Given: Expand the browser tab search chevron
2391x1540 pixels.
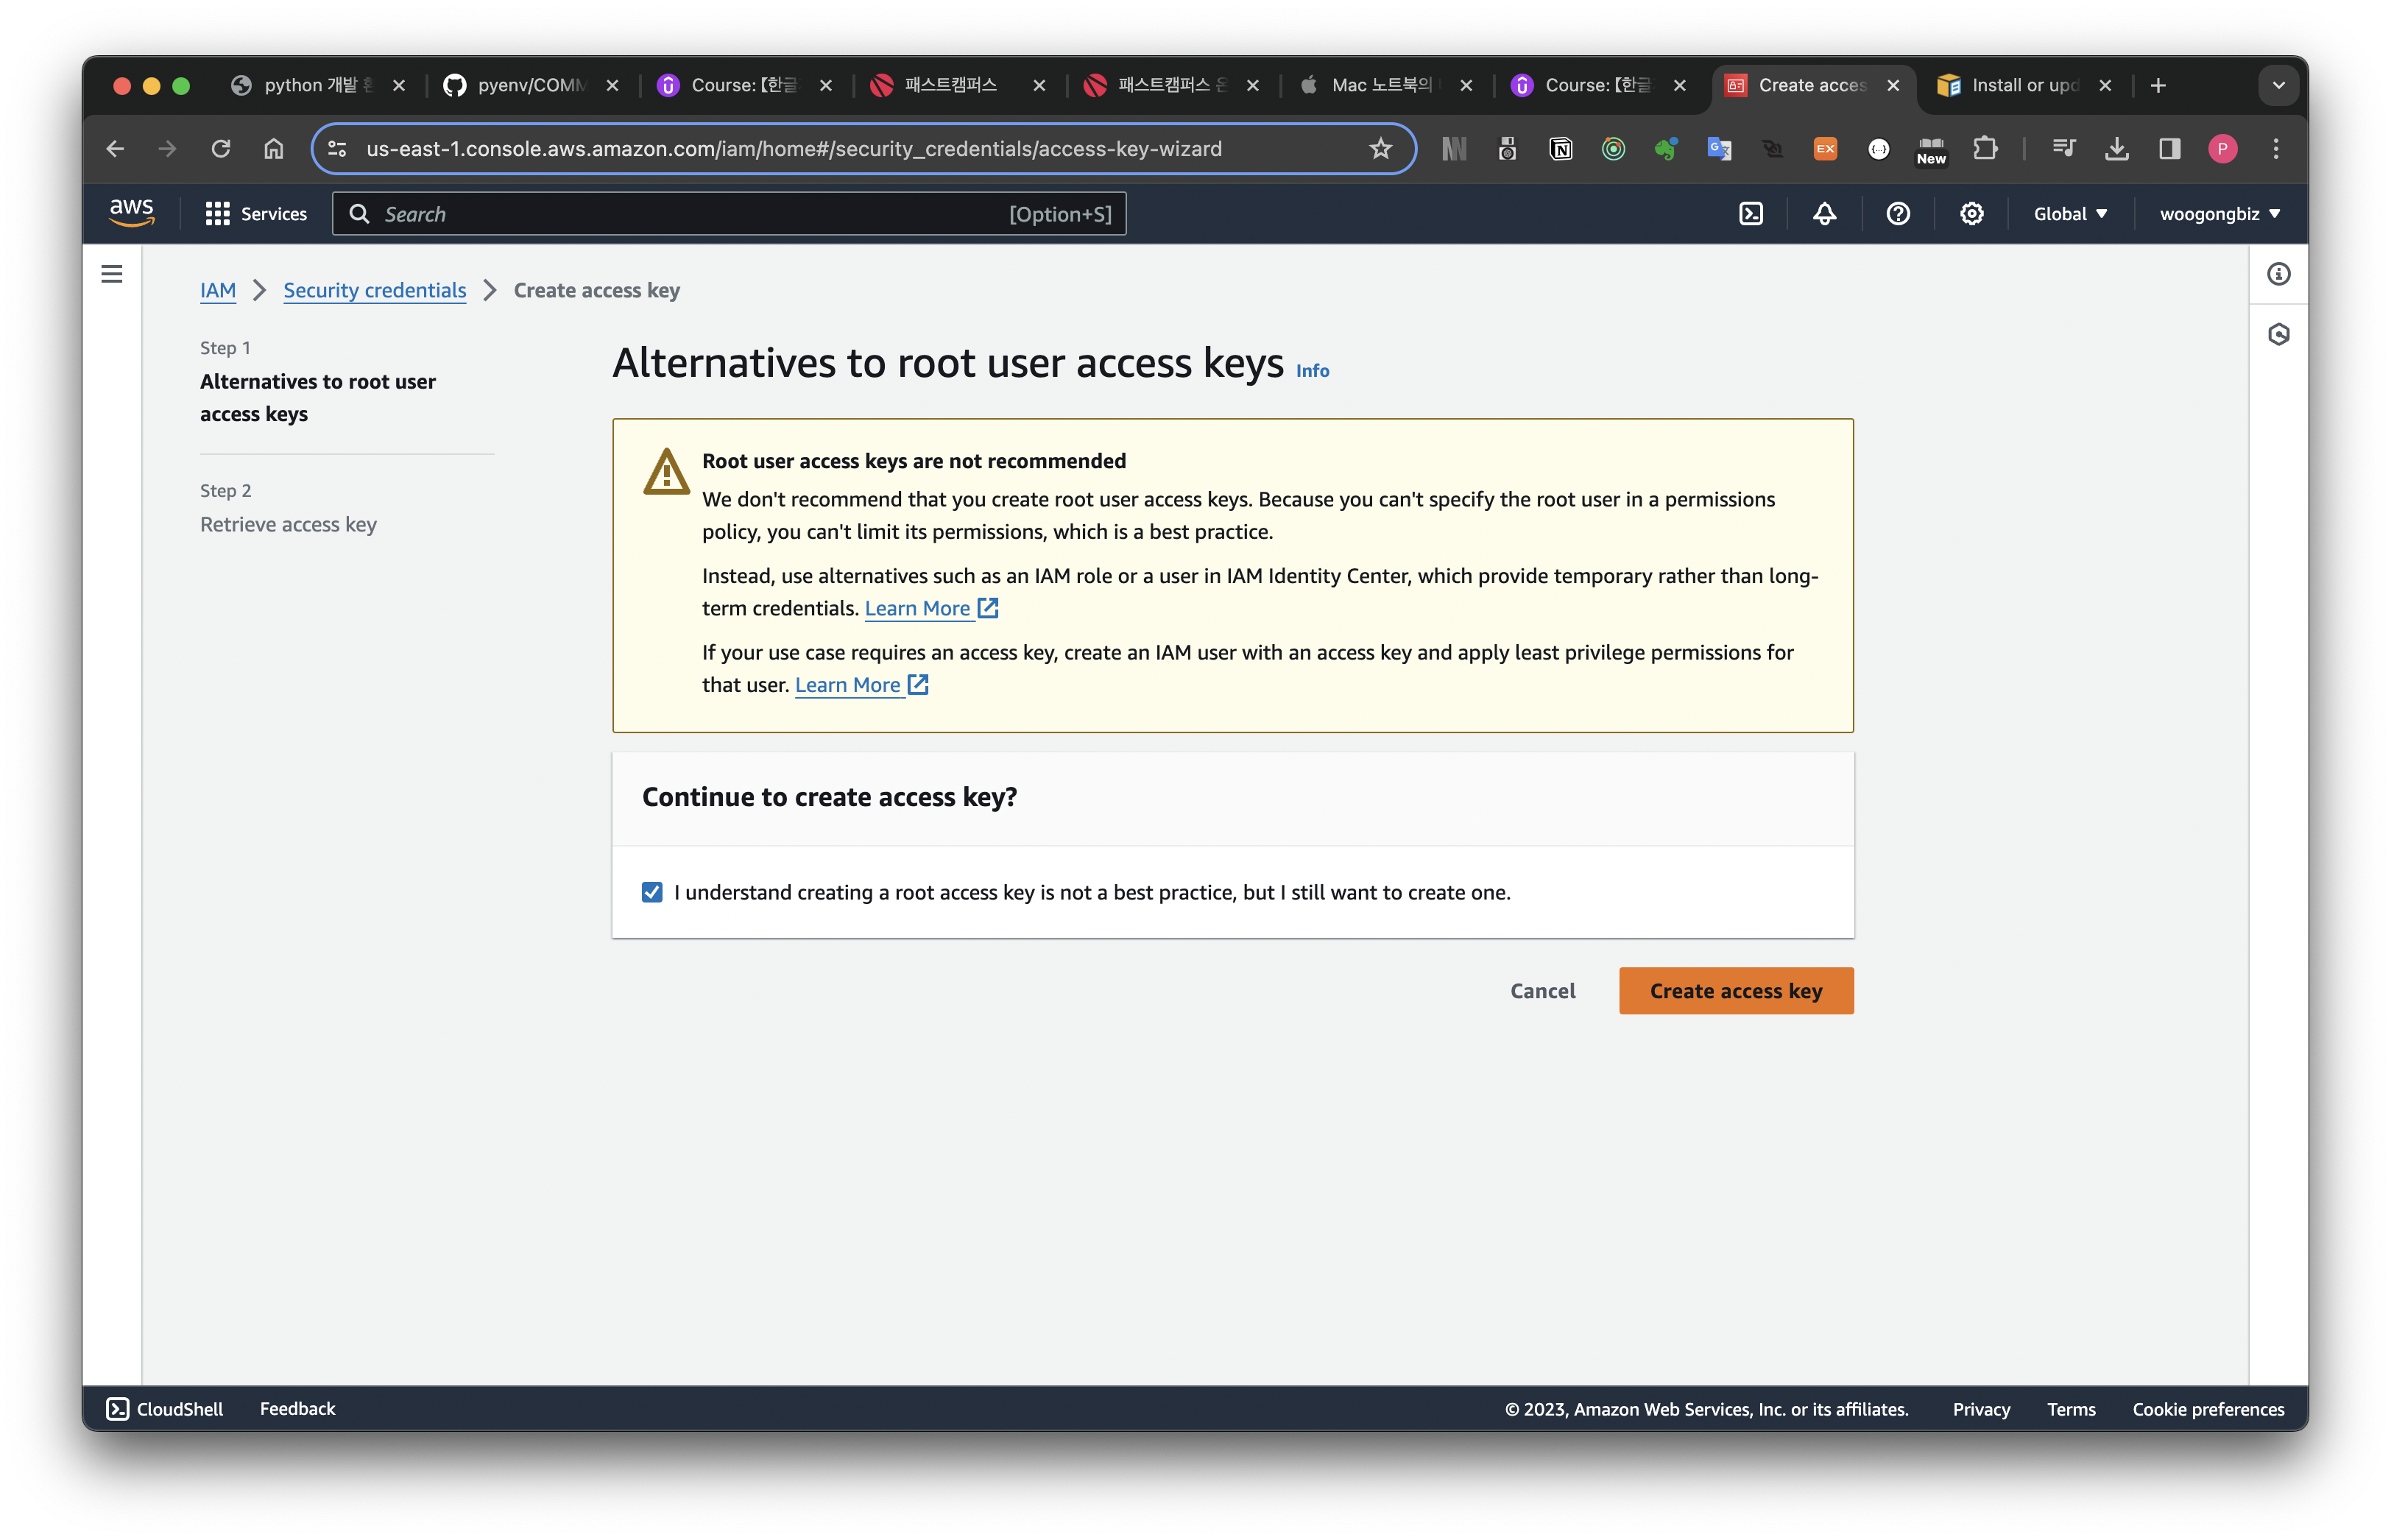Looking at the screenshot, I should point(2278,86).
